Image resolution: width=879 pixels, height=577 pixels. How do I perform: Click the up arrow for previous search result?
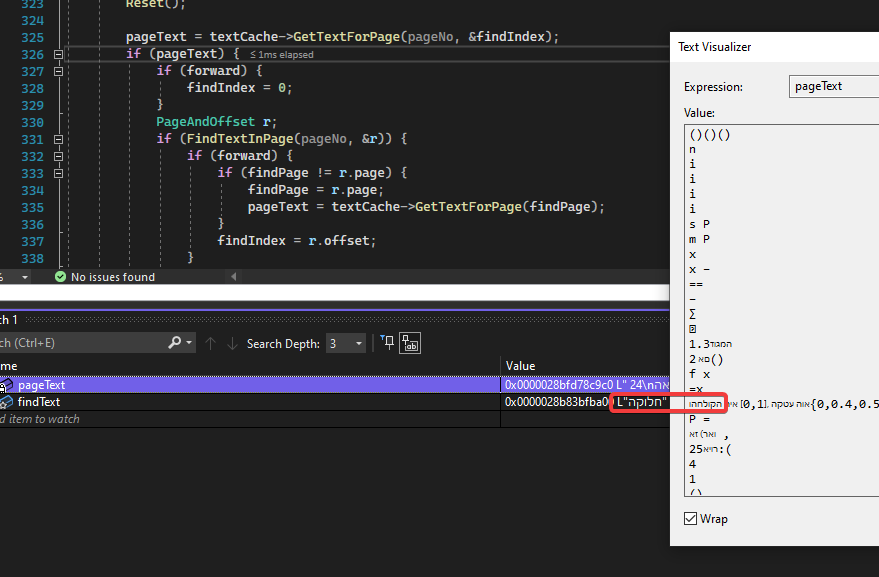click(x=211, y=343)
